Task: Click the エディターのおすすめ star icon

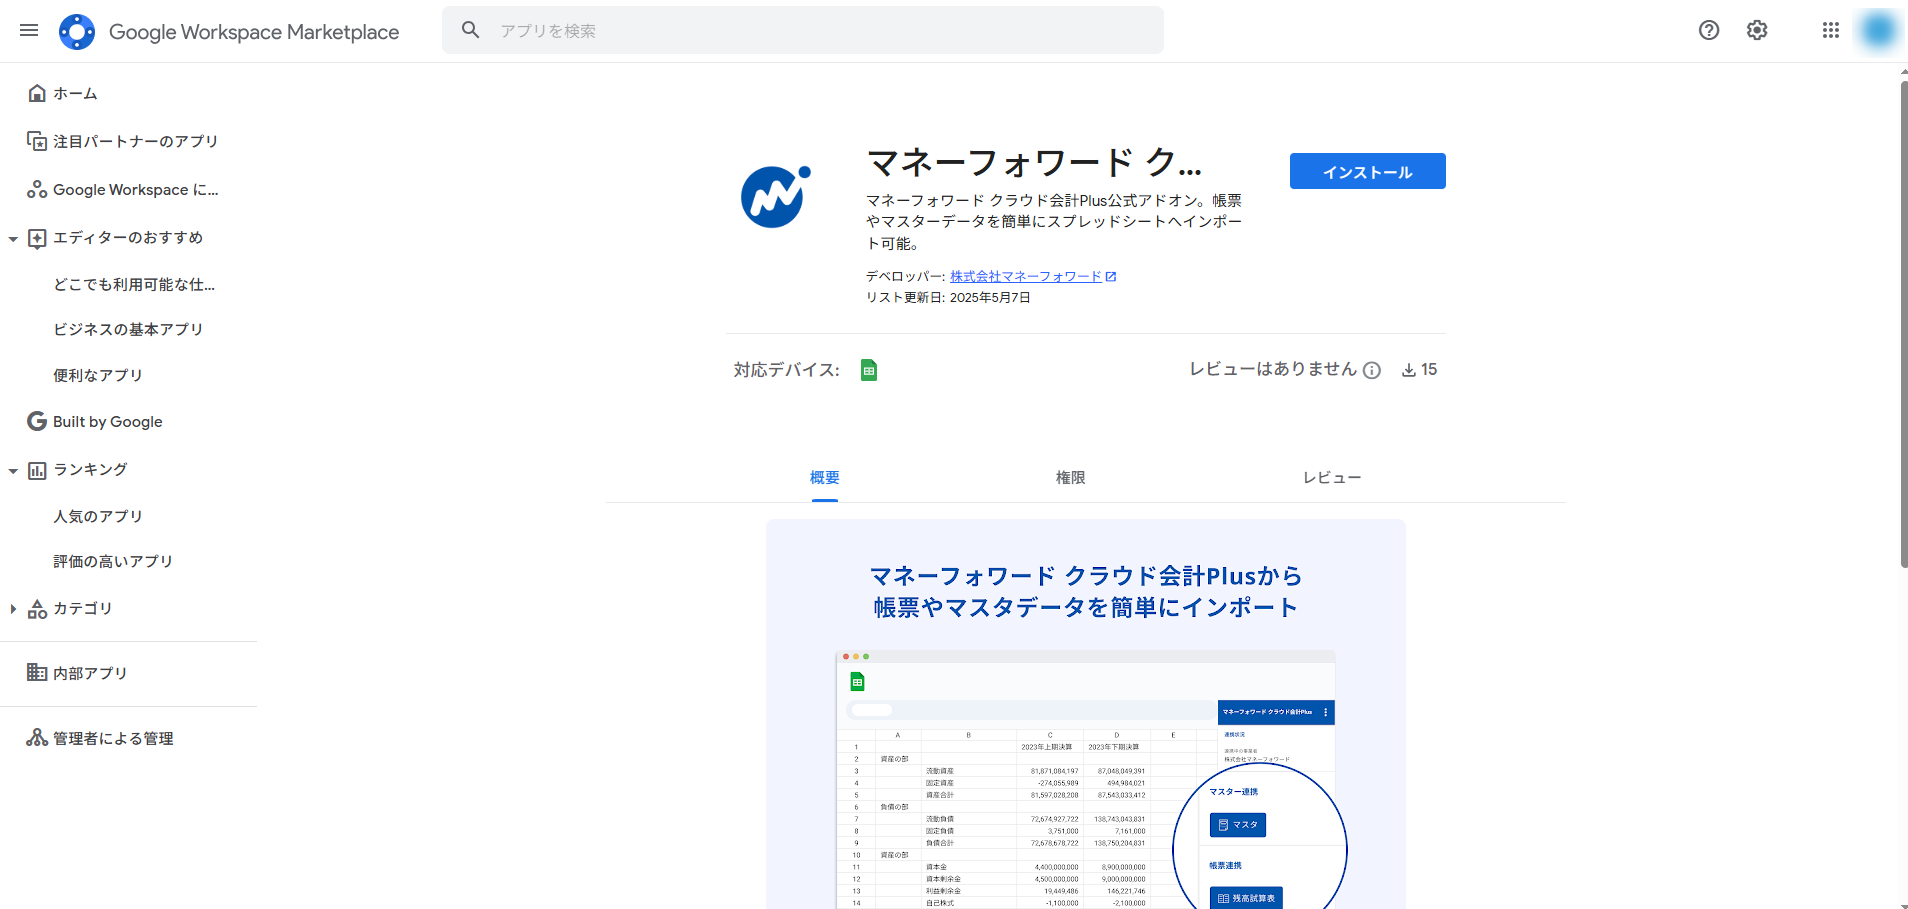Action: pyautogui.click(x=37, y=238)
